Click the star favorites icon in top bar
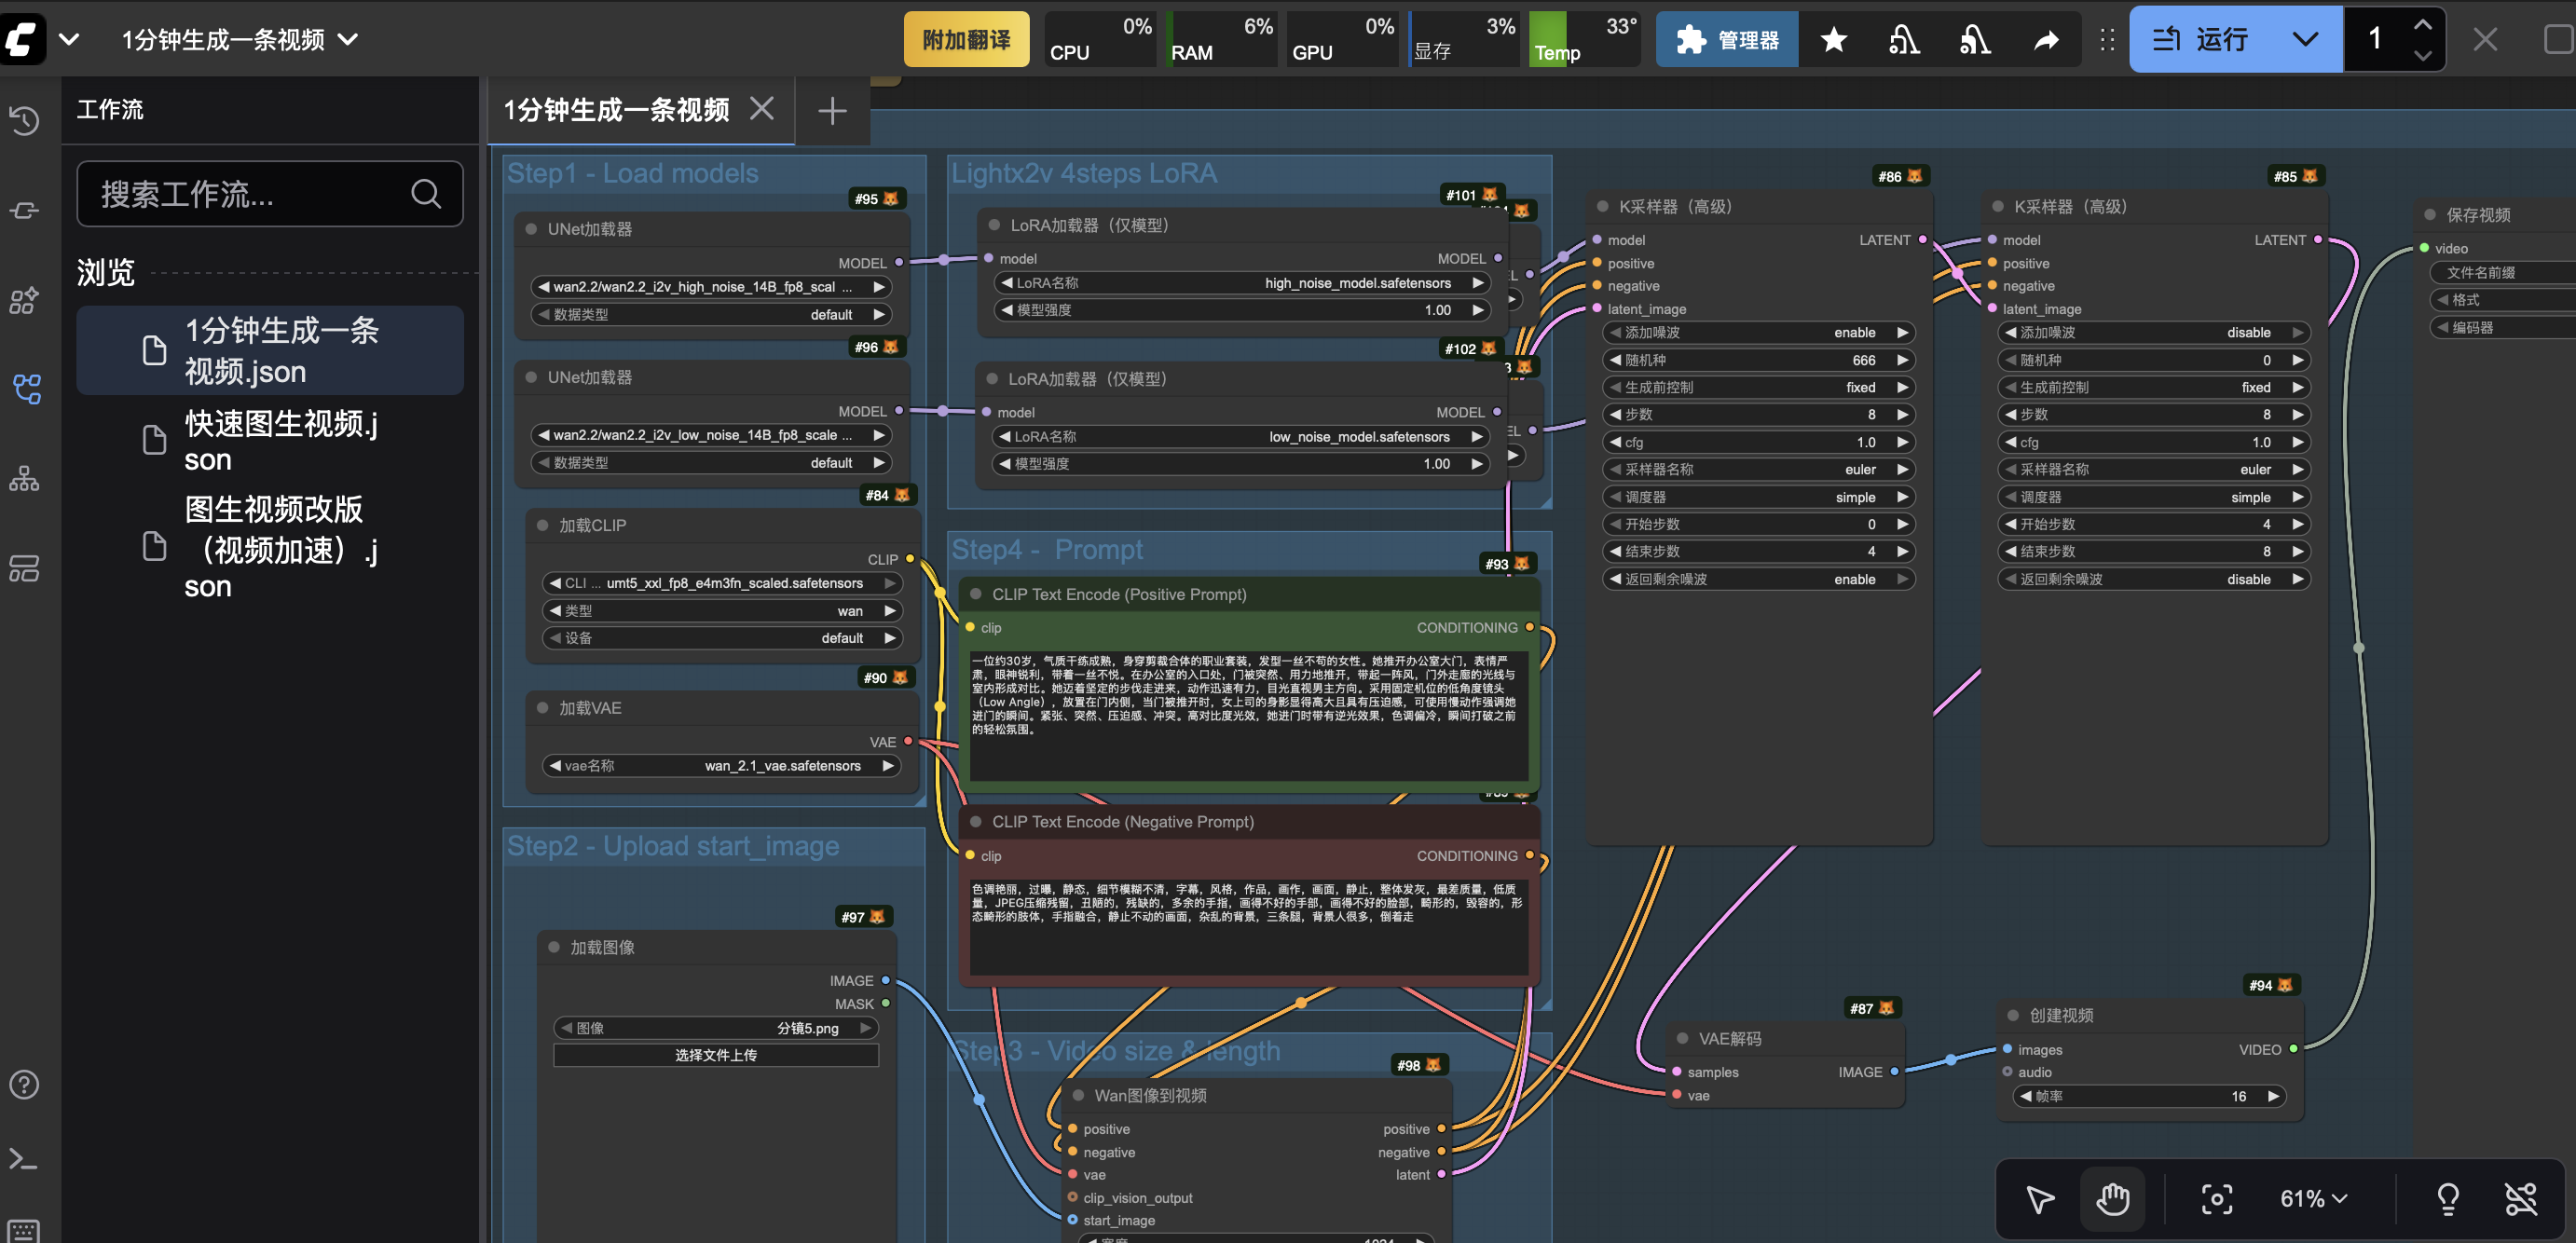The image size is (2576, 1243). coord(1833,40)
